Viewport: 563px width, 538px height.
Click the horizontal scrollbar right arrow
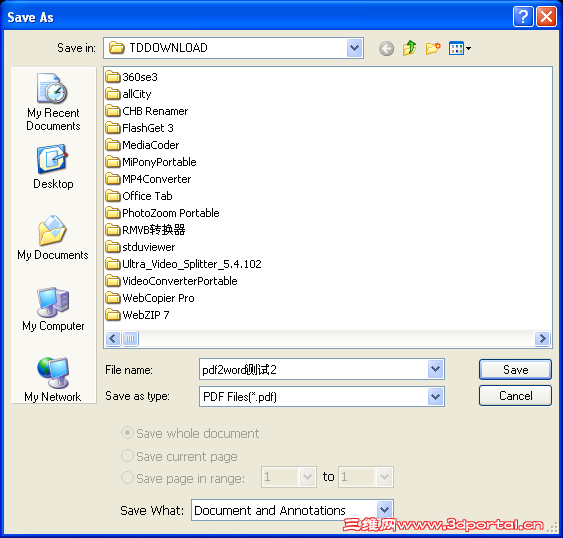542,338
